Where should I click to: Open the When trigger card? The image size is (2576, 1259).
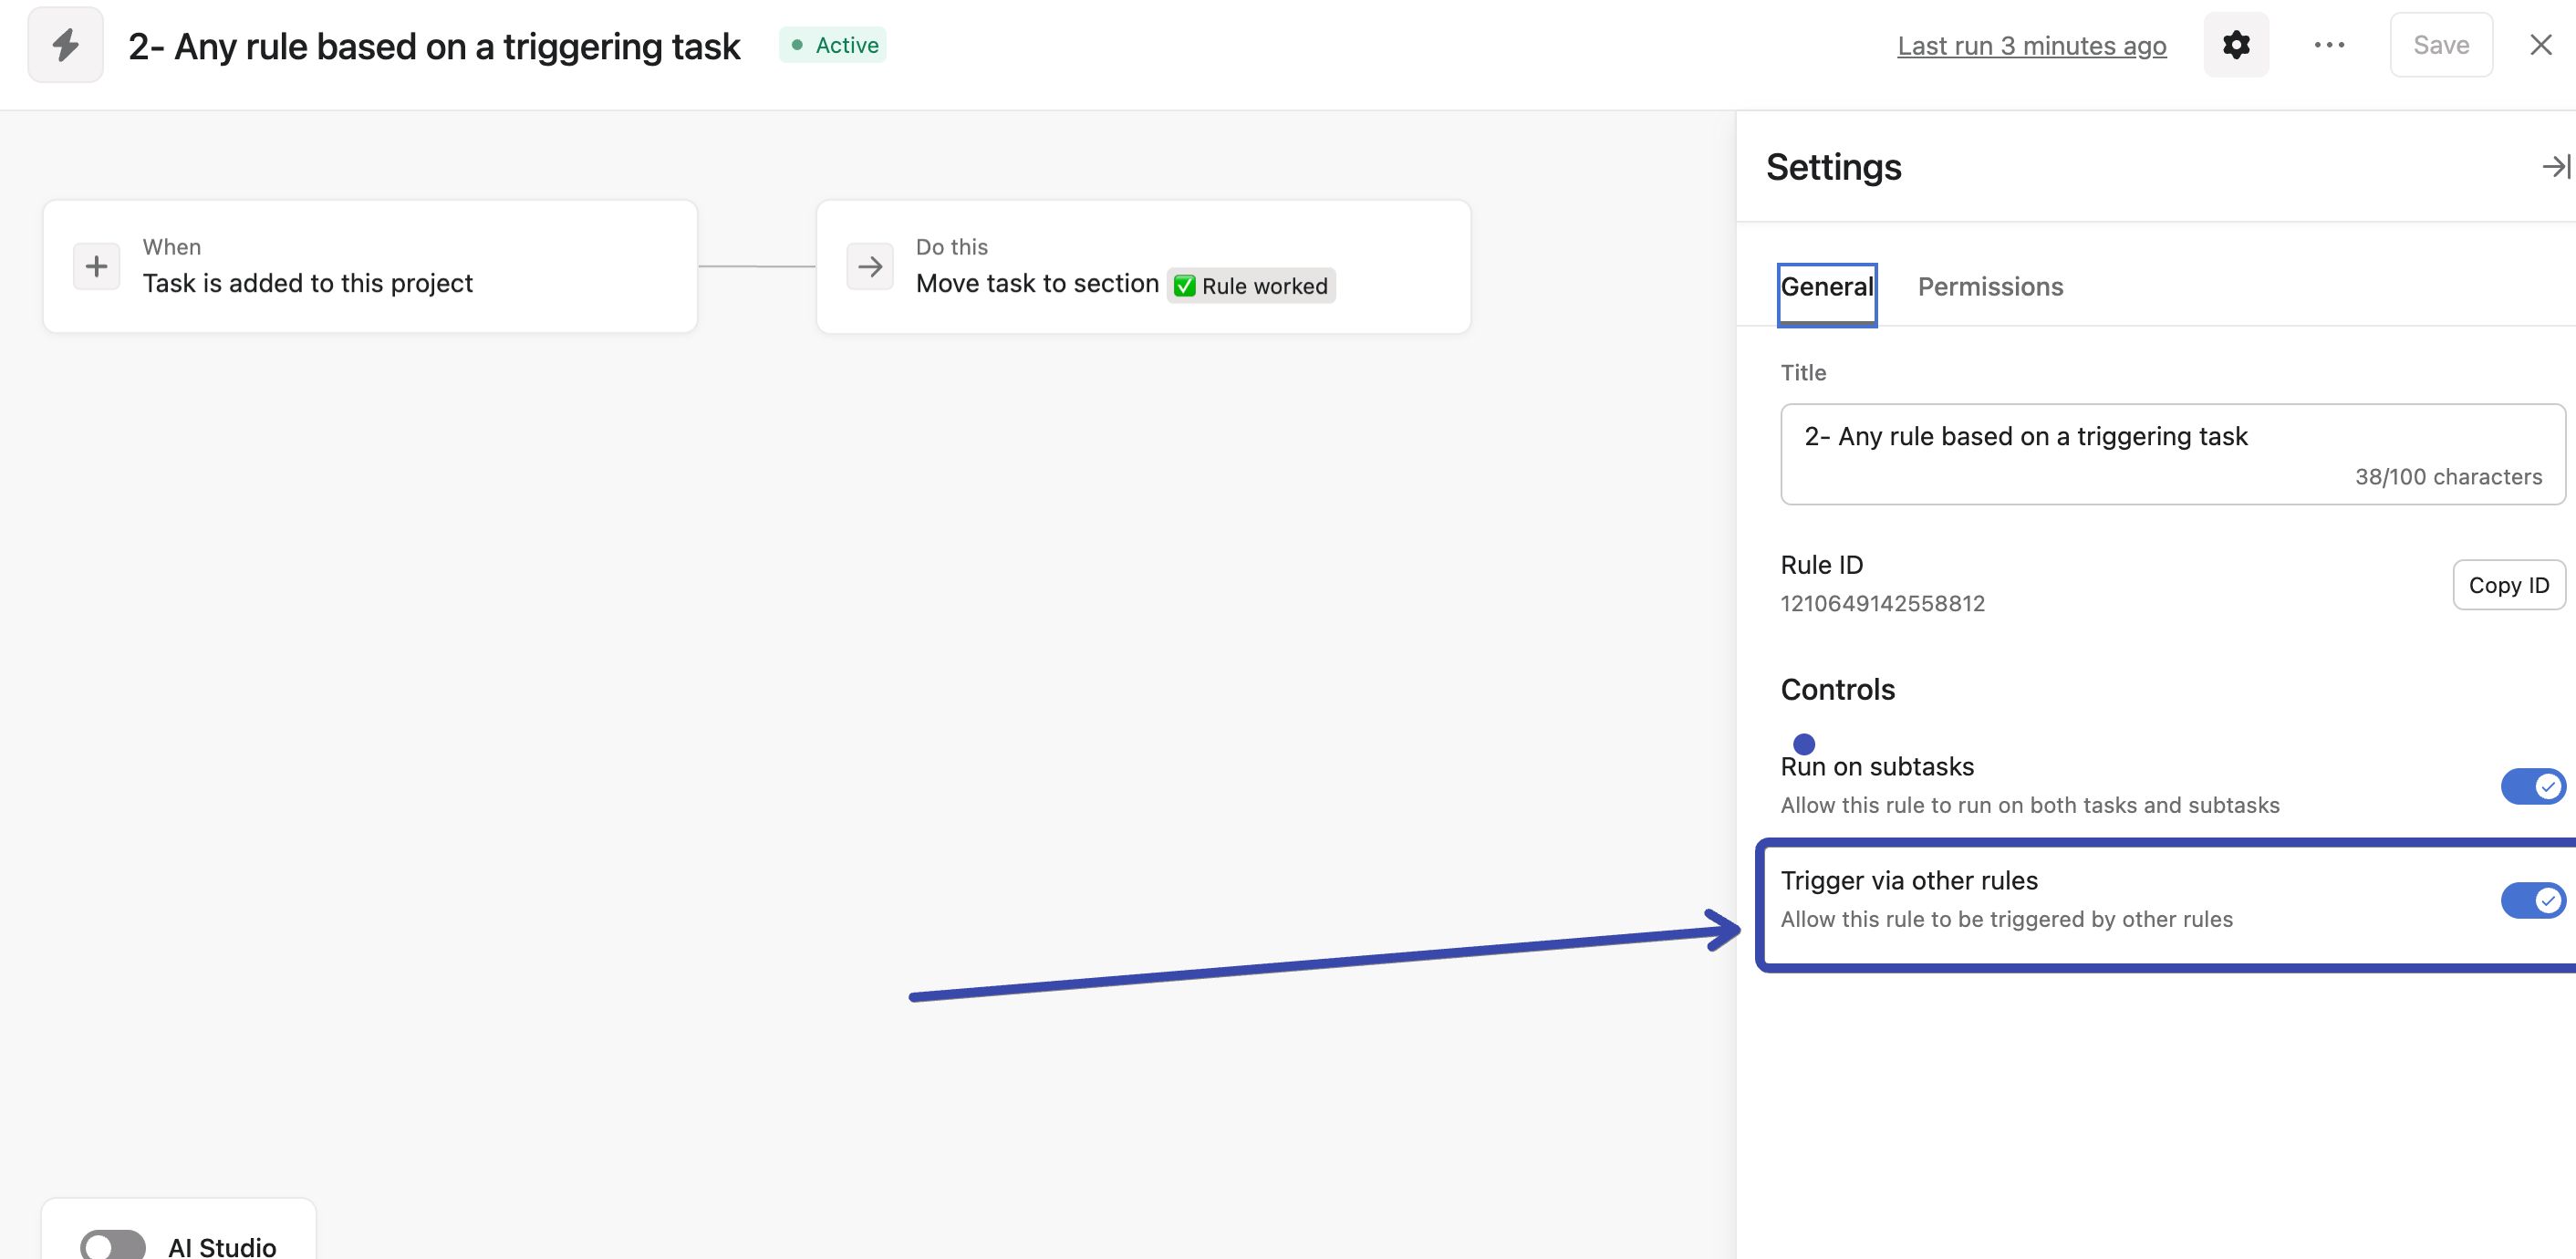(x=370, y=266)
